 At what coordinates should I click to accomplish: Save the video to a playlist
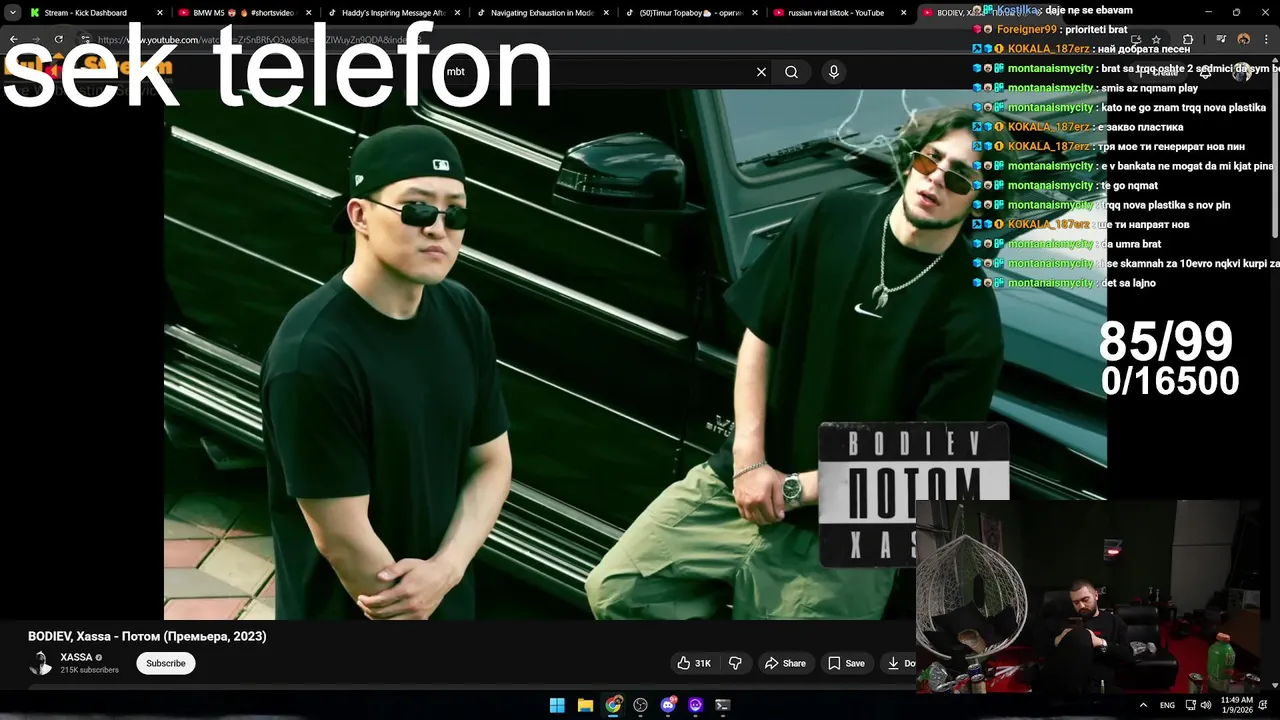(846, 663)
